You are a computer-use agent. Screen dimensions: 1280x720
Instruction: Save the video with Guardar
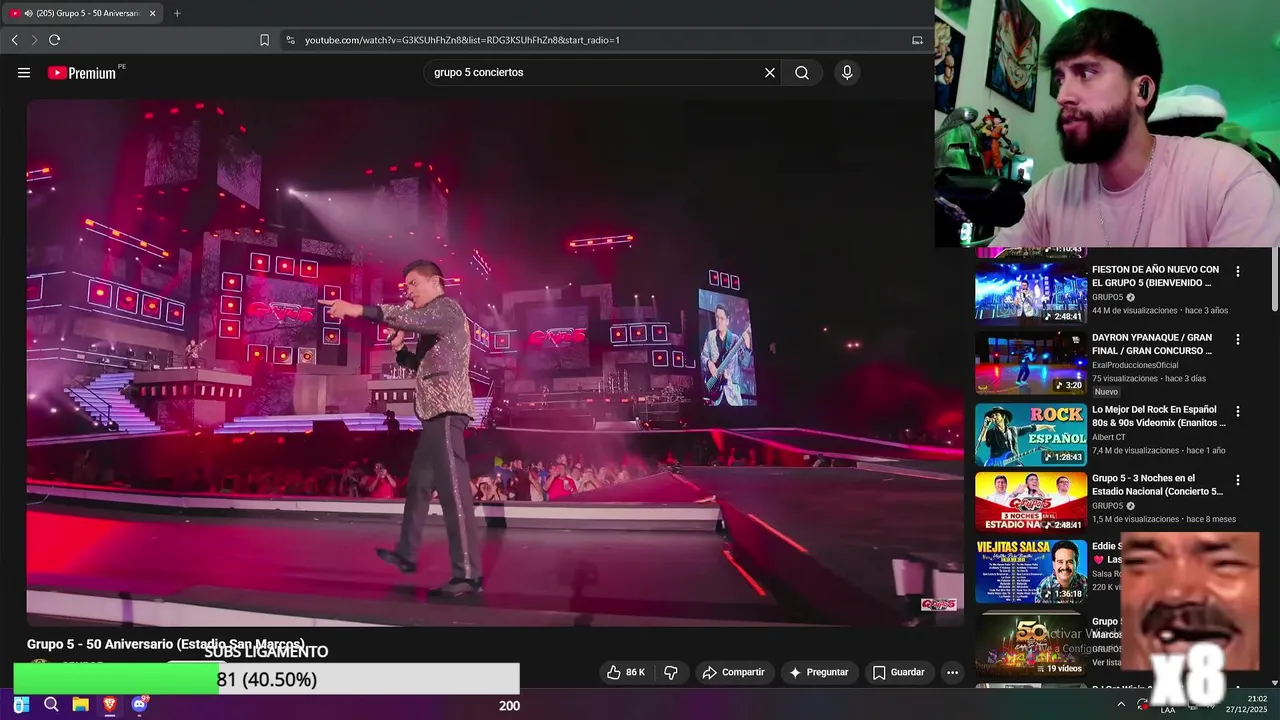pos(898,672)
